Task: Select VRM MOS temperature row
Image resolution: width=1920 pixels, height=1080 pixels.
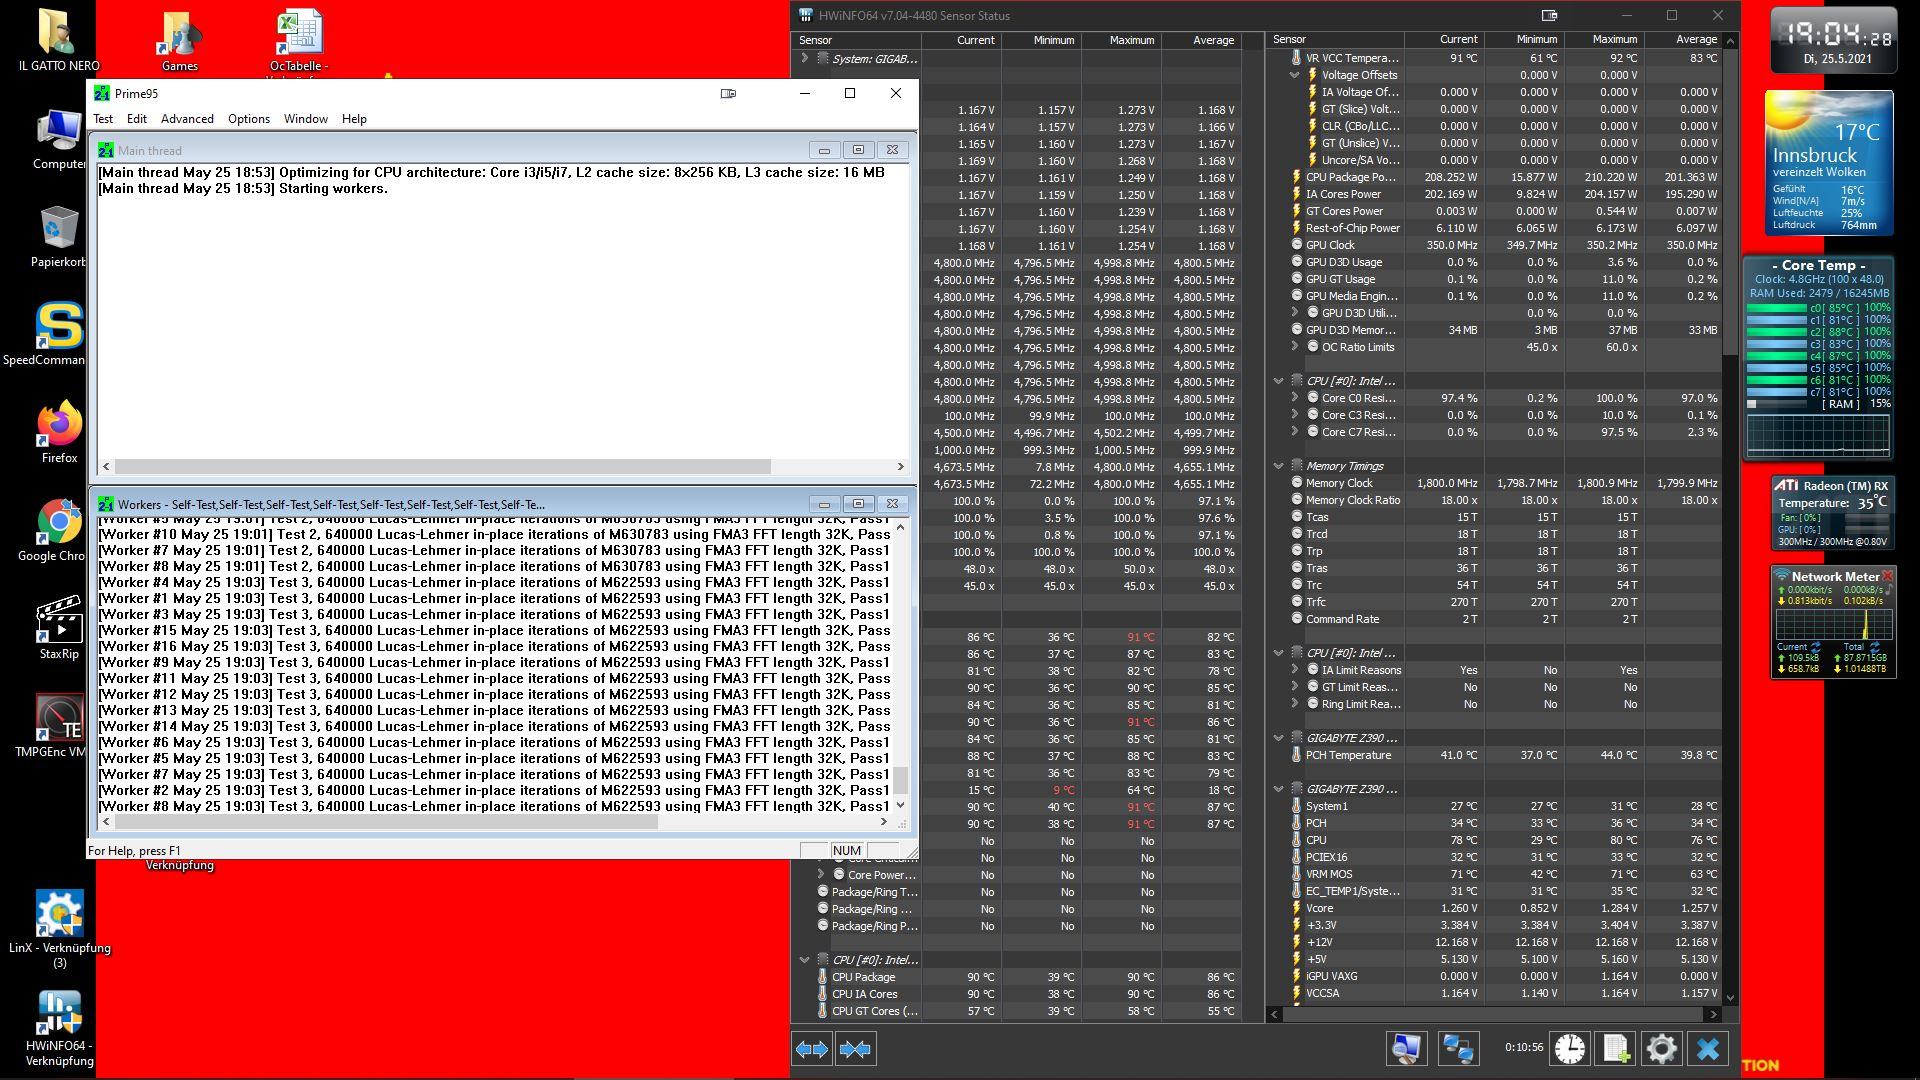Action: tap(1496, 874)
